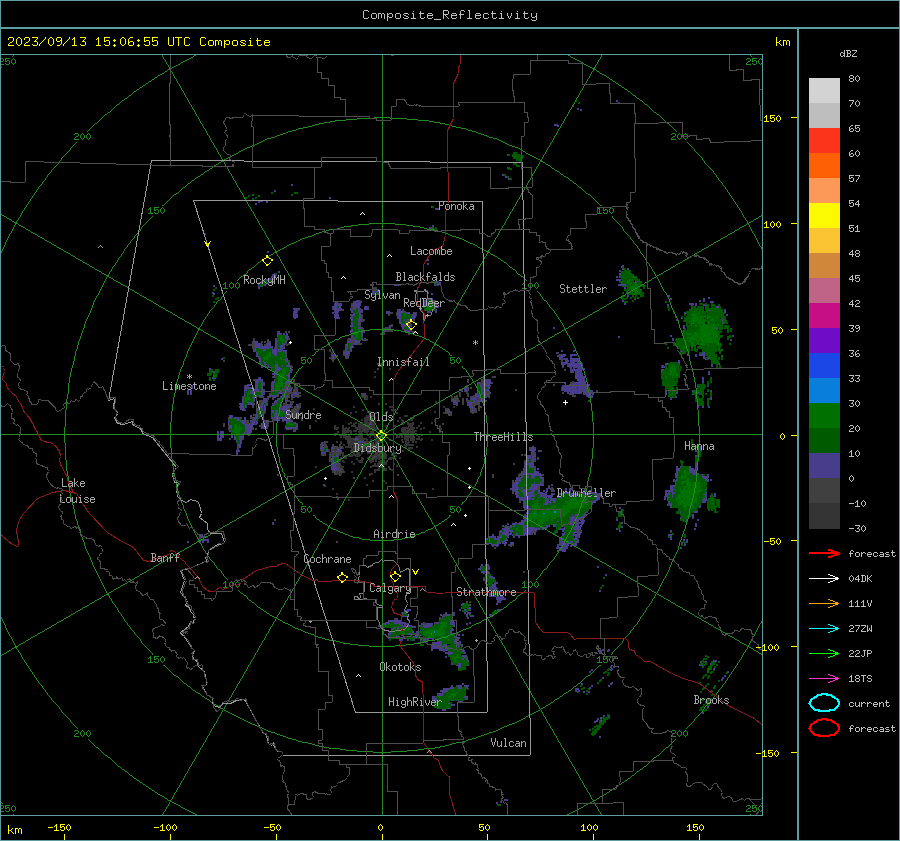Click the dBZ legend heading
900x841 pixels.
click(848, 53)
